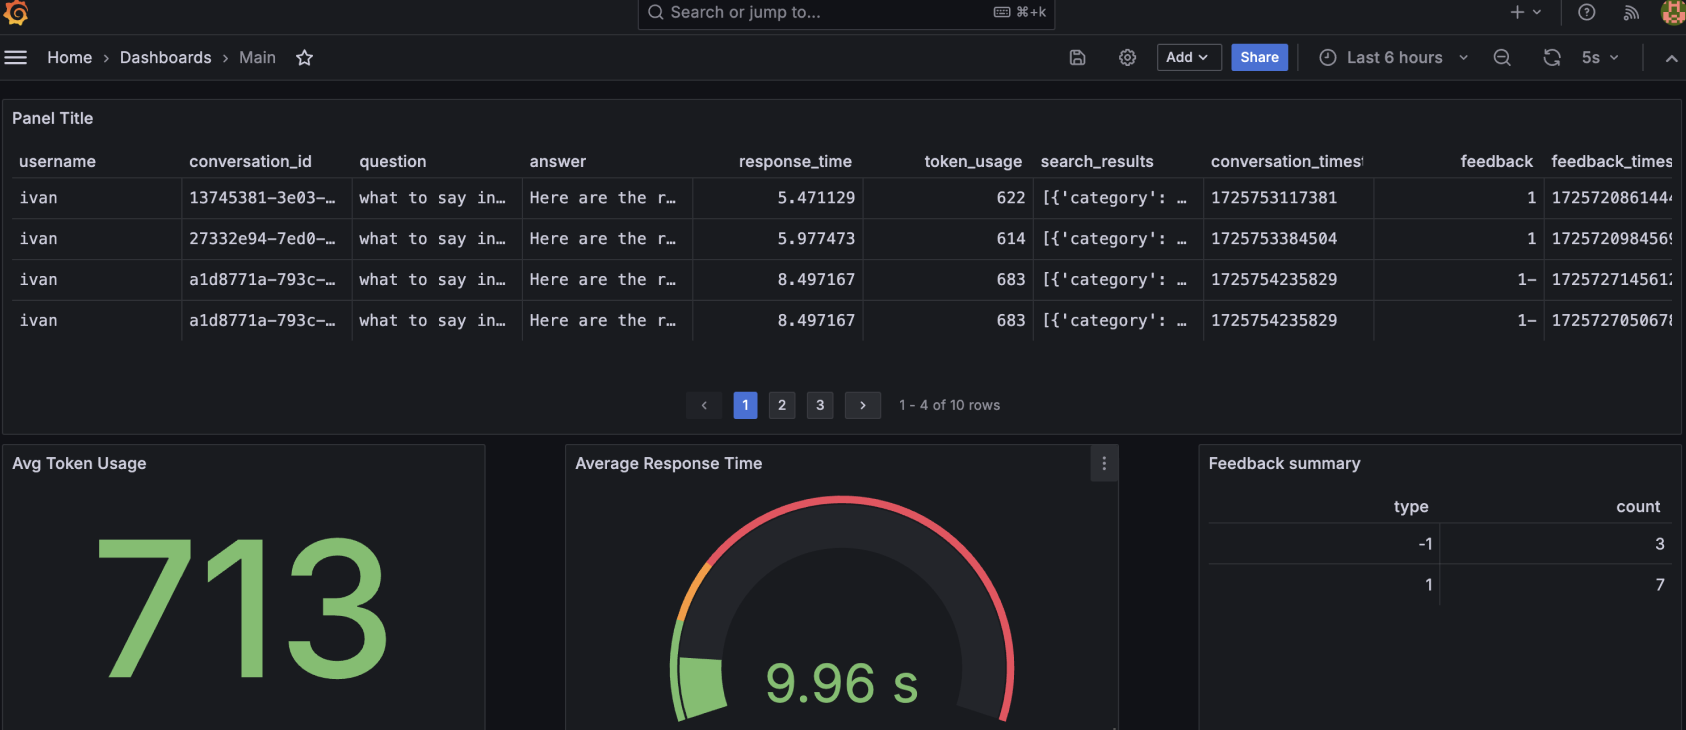Screen dimensions: 1686x730
Task: Open the plus new-item menu
Action: 1525,12
